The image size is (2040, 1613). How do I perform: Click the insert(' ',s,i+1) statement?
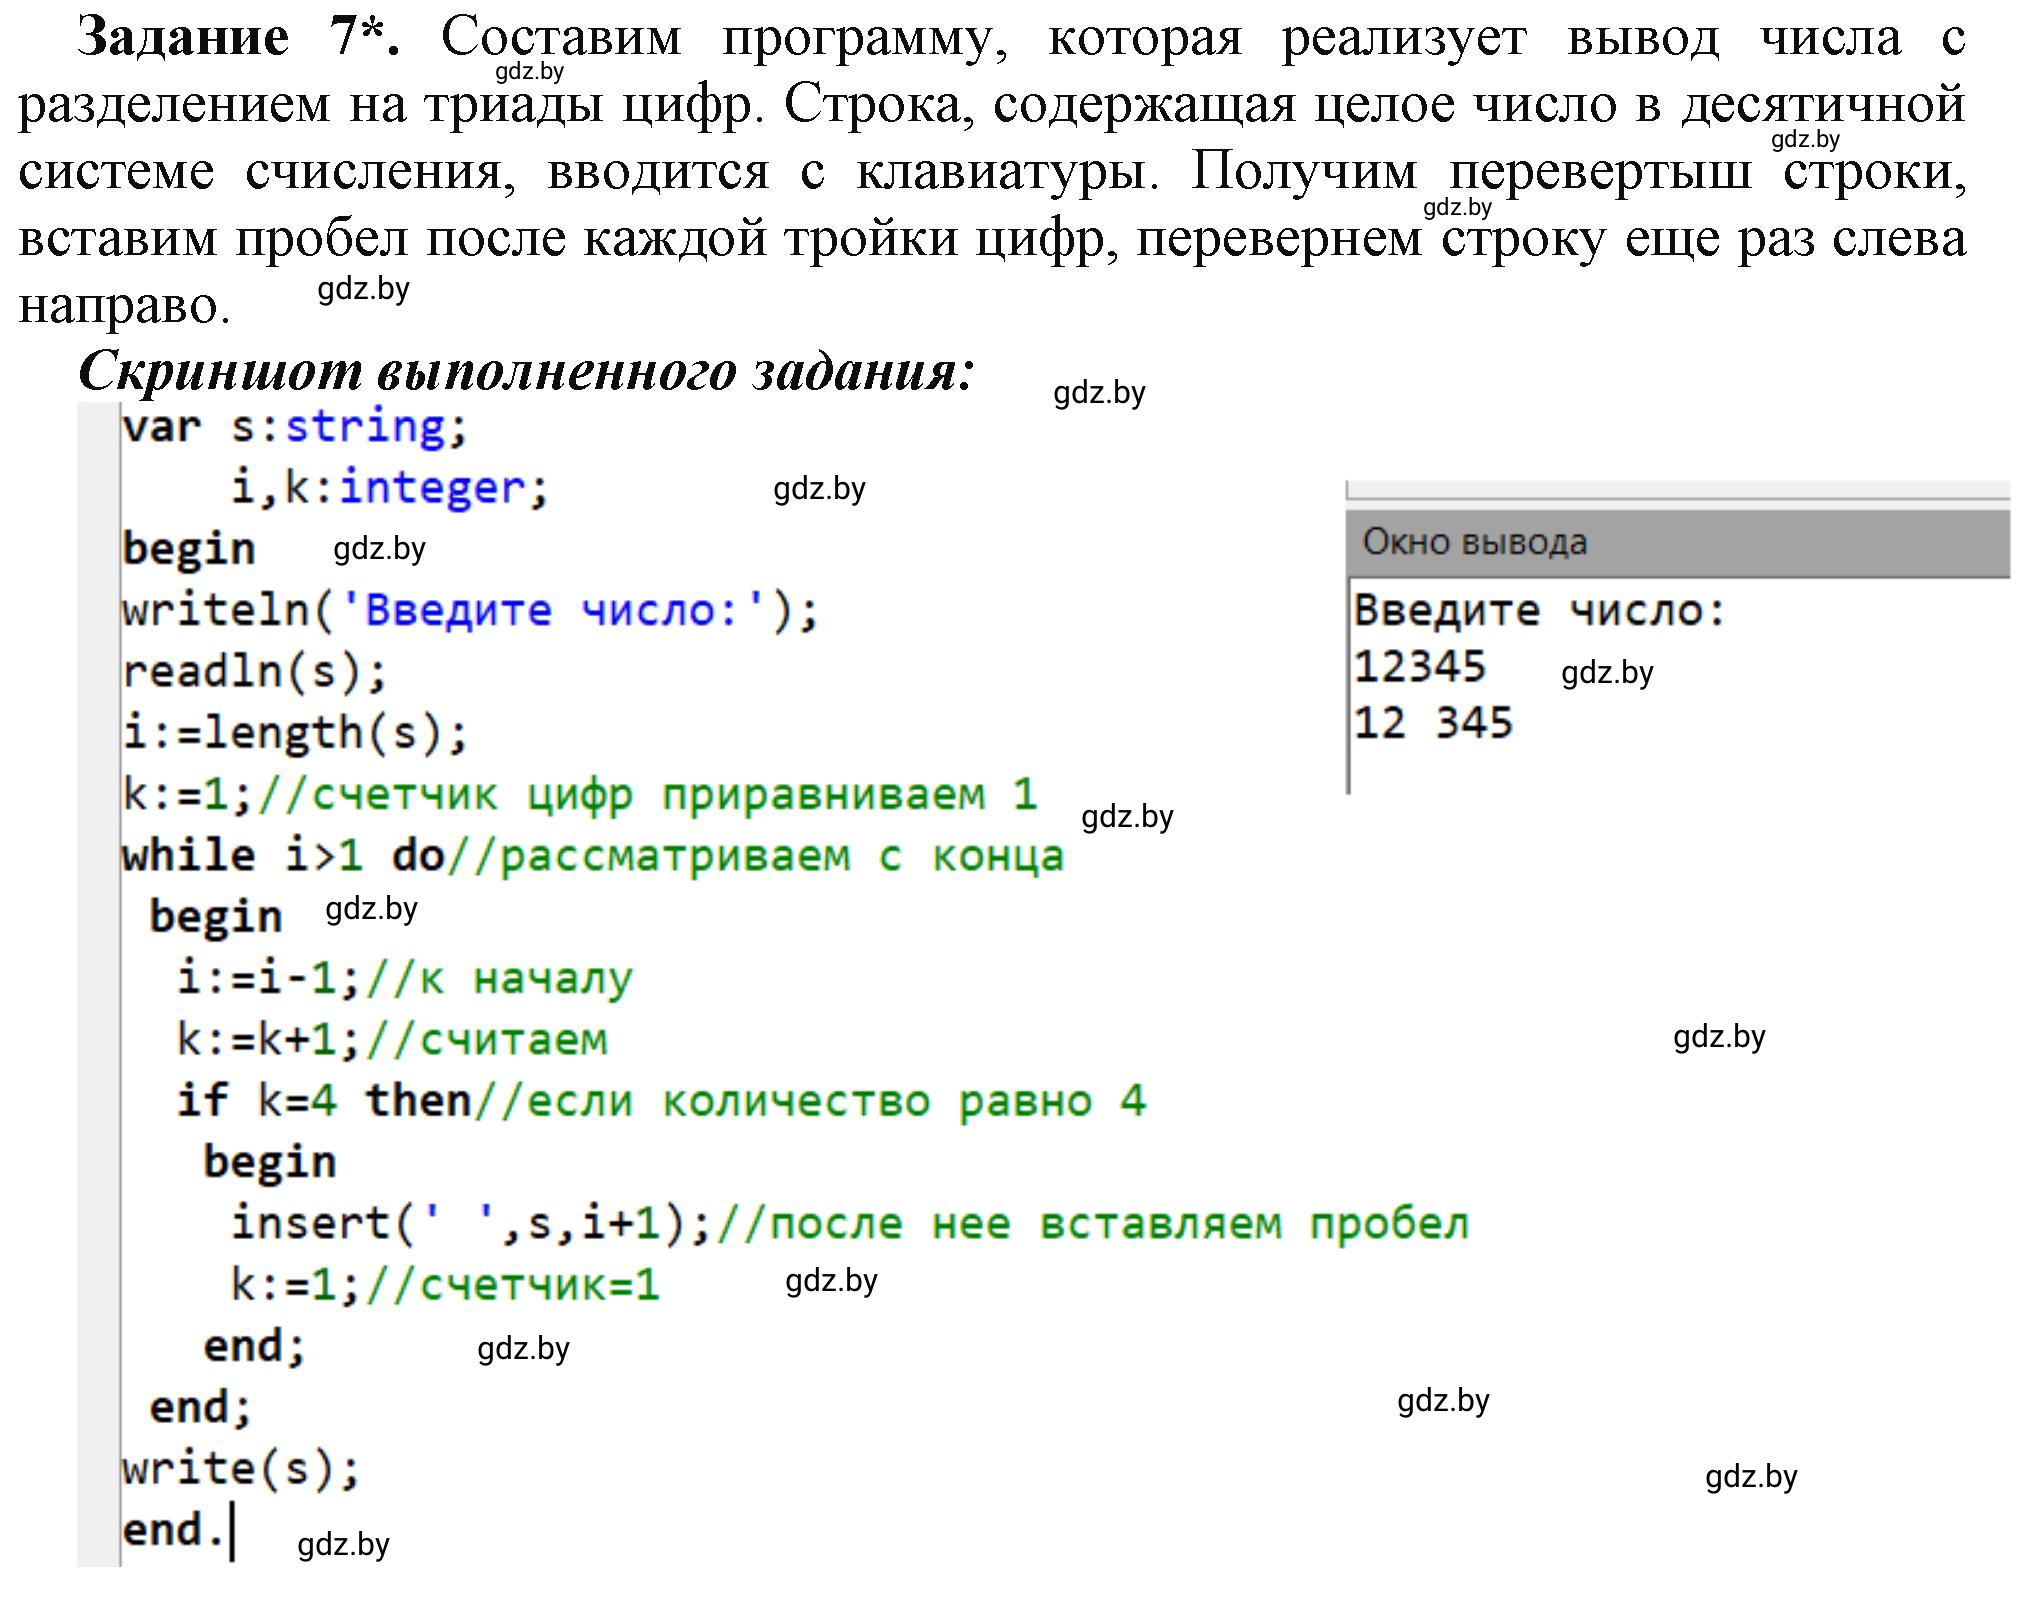pos(471,1224)
